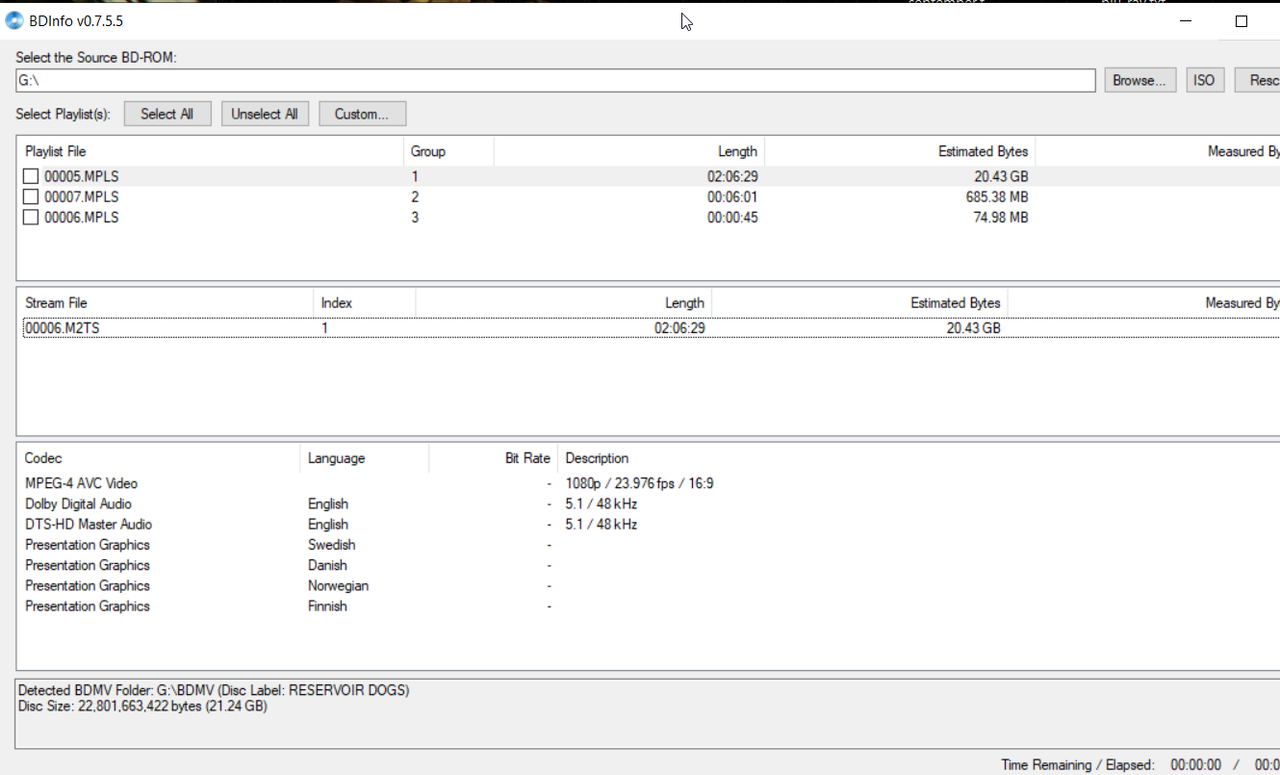
Task: Click the Select All button
Action: (167, 114)
